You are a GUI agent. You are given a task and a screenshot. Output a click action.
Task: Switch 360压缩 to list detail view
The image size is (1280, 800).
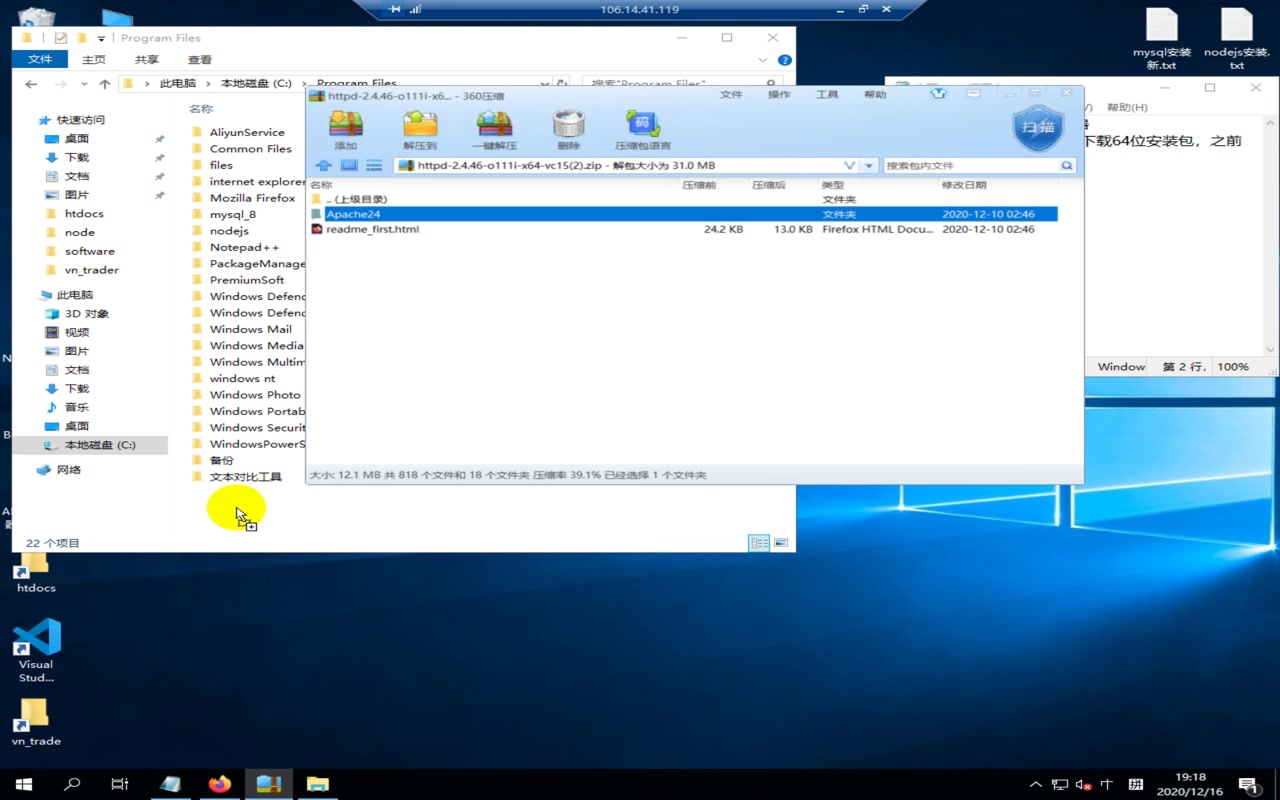(374, 165)
